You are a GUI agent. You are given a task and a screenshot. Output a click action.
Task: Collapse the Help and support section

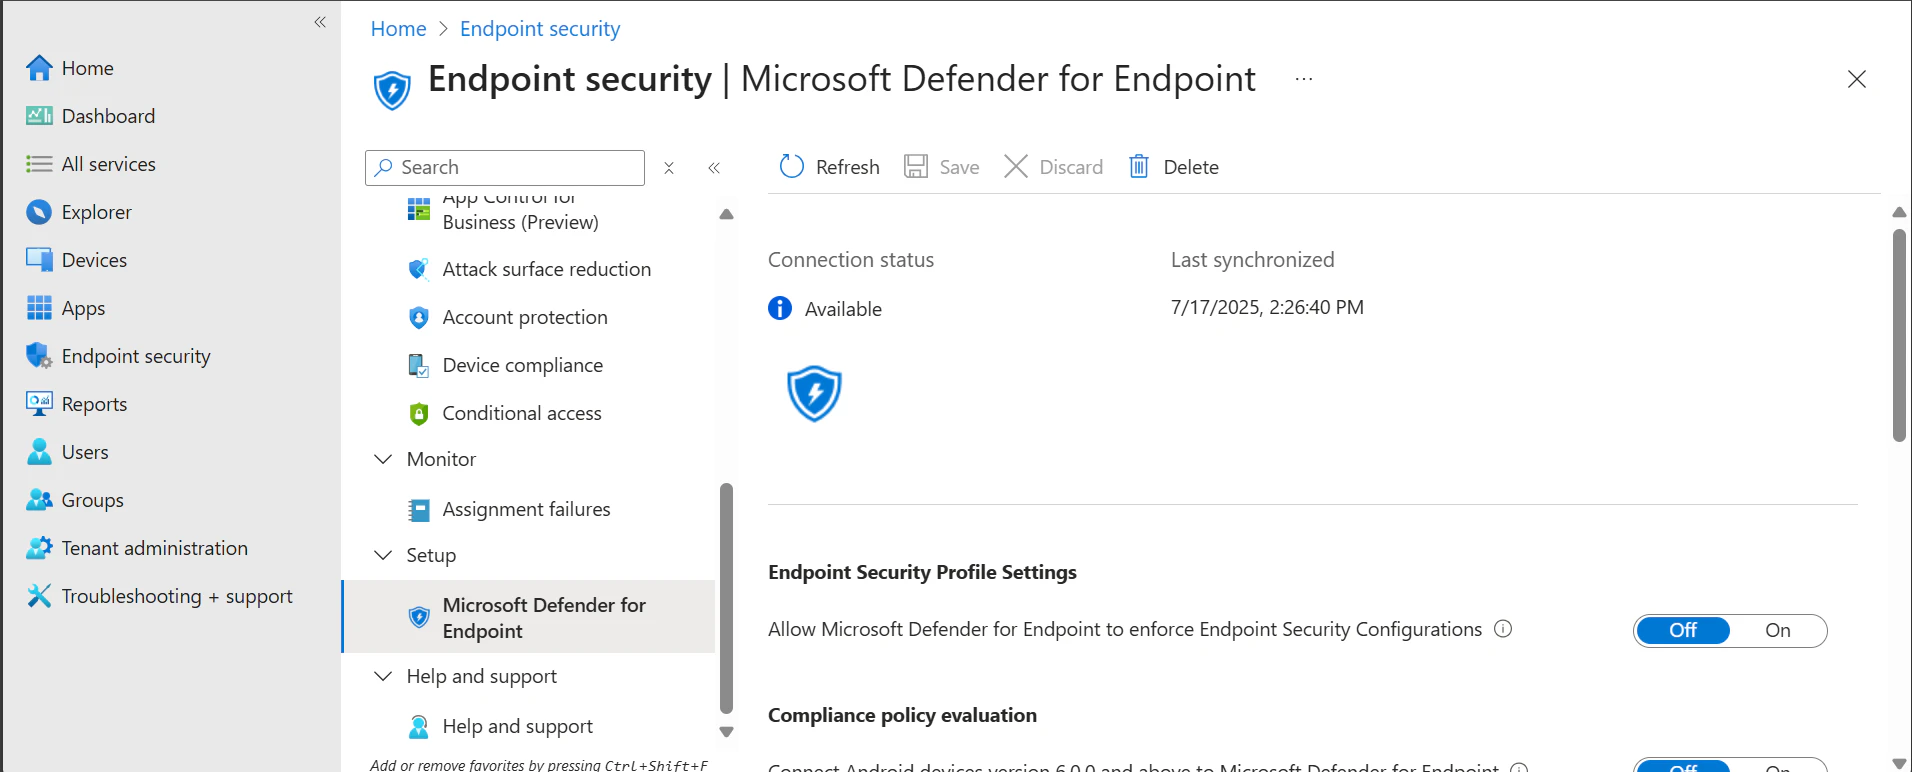click(x=383, y=676)
